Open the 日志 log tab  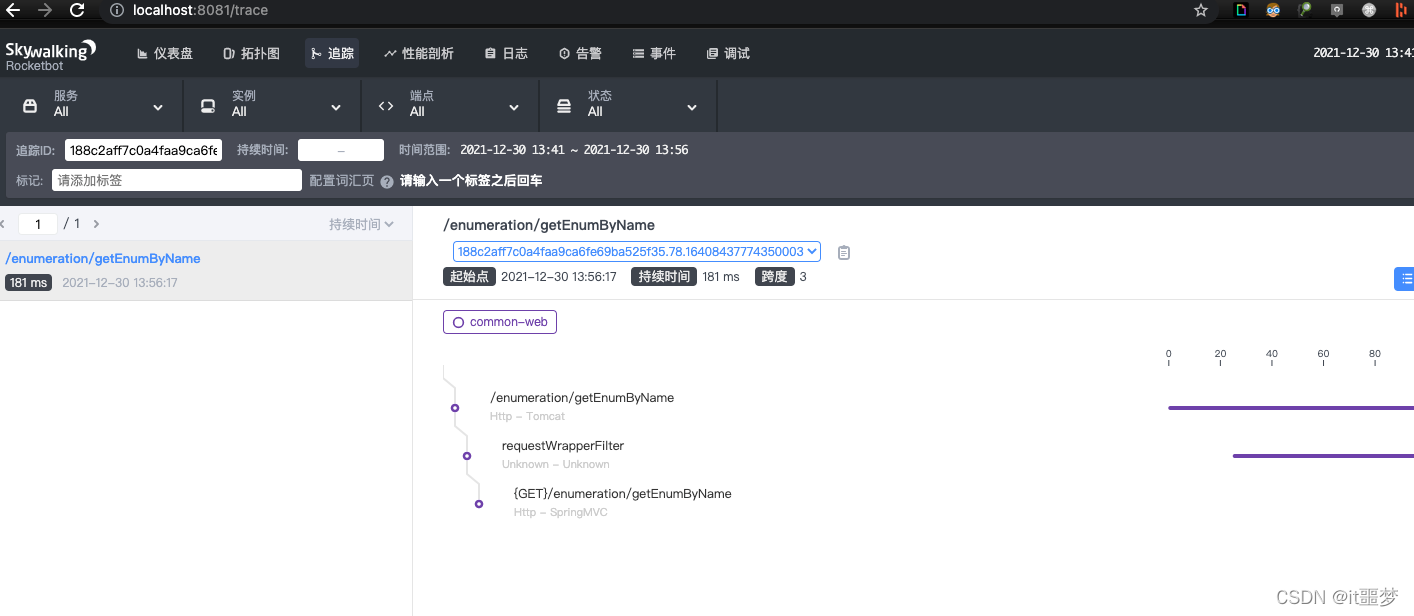(506, 54)
